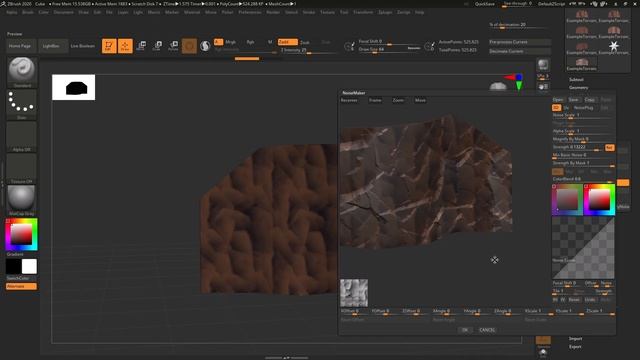Select the Draw mode icon
Image resolution: width=640 pixels, height=360 pixels.
(125, 46)
